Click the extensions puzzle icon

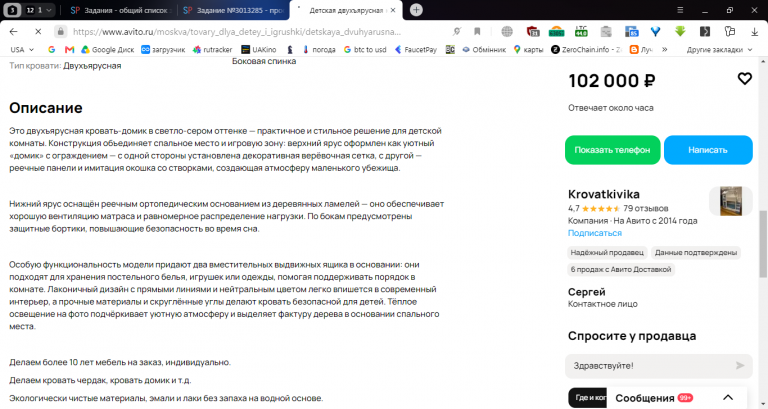[x=730, y=32]
